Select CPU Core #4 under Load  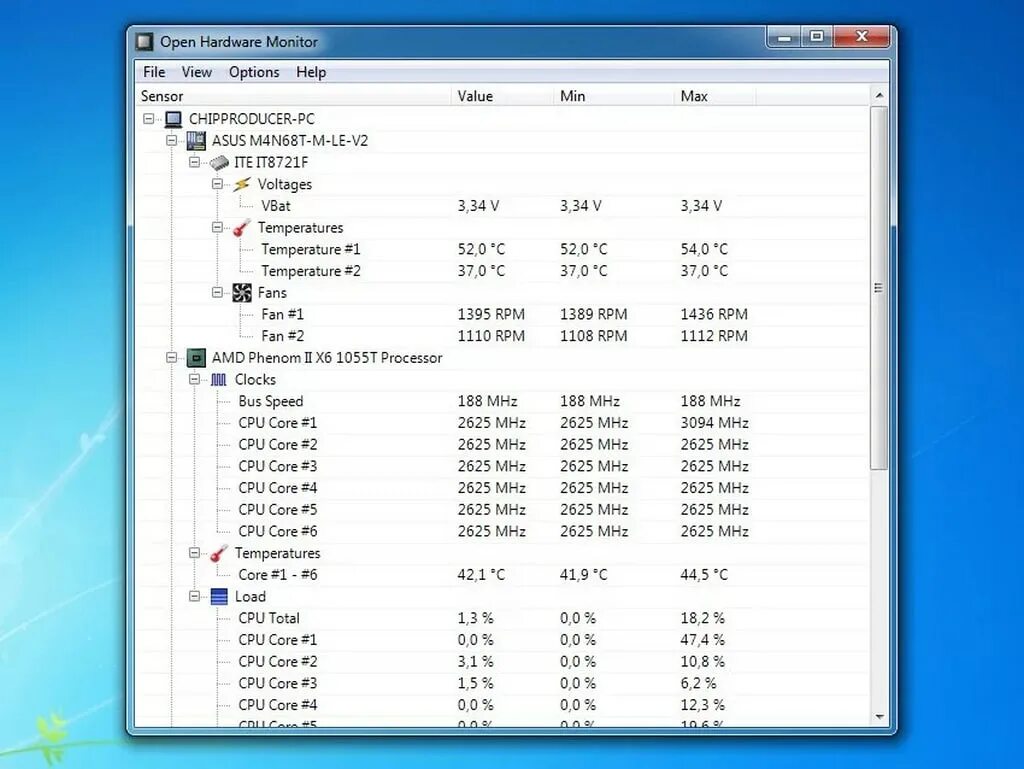[x=502, y=705]
